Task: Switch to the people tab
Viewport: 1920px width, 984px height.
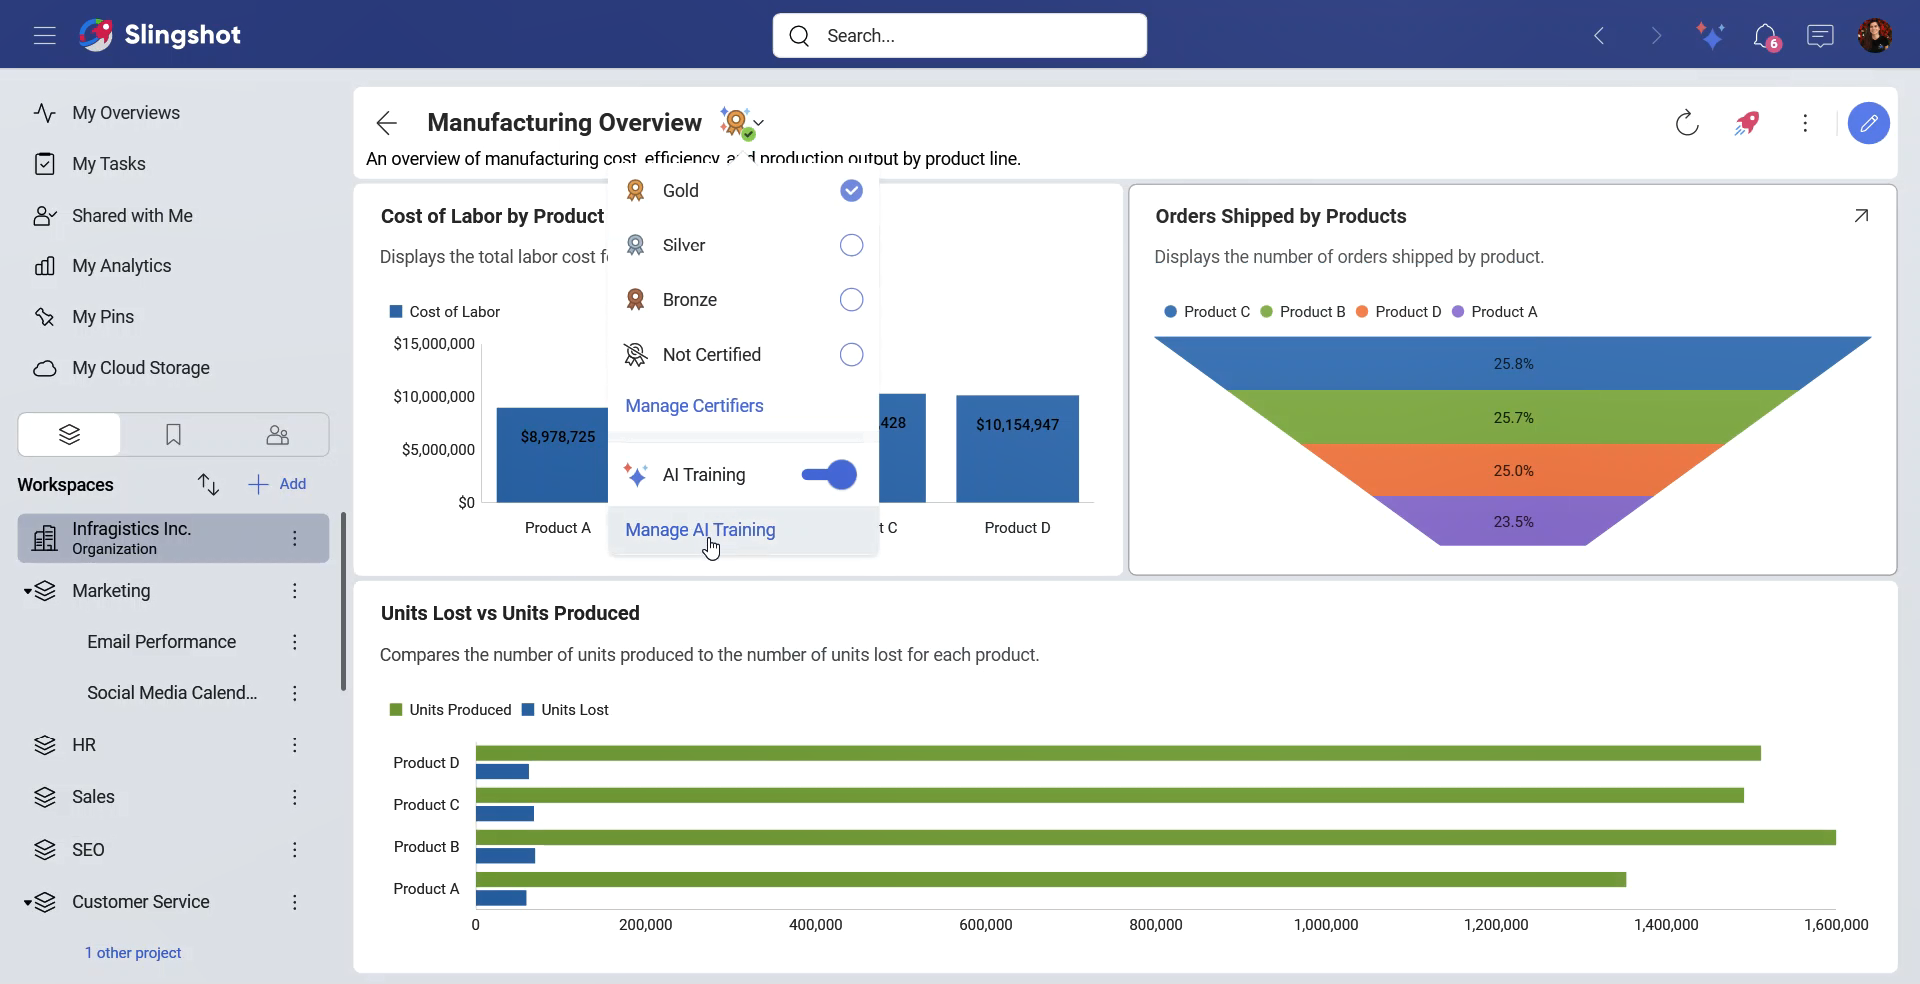Action: (x=277, y=435)
